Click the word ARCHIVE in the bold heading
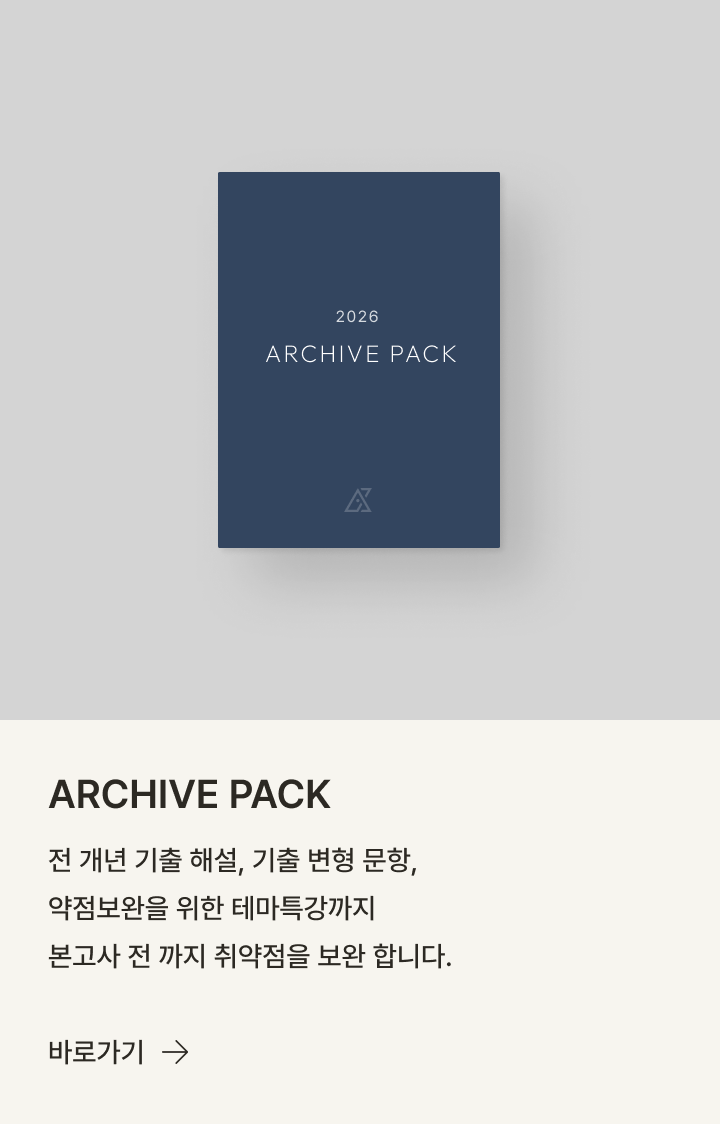Image resolution: width=720 pixels, height=1124 pixels. point(133,794)
